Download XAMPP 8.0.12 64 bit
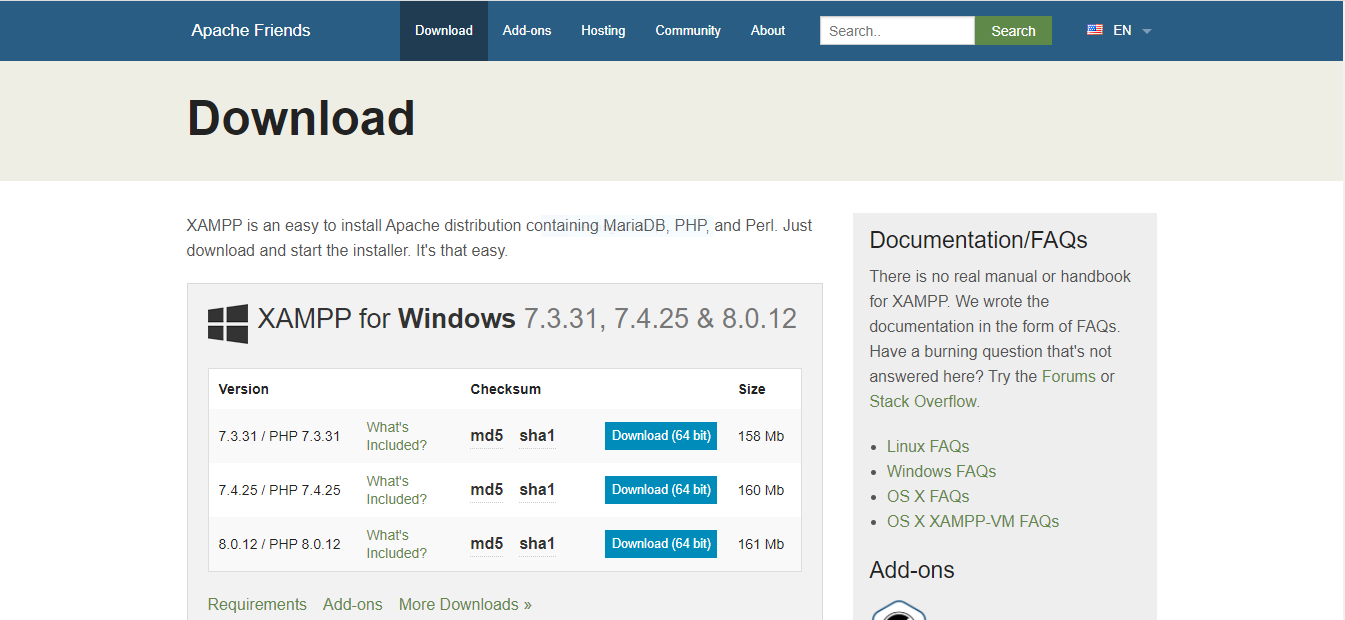This screenshot has width=1345, height=620. pyautogui.click(x=661, y=544)
